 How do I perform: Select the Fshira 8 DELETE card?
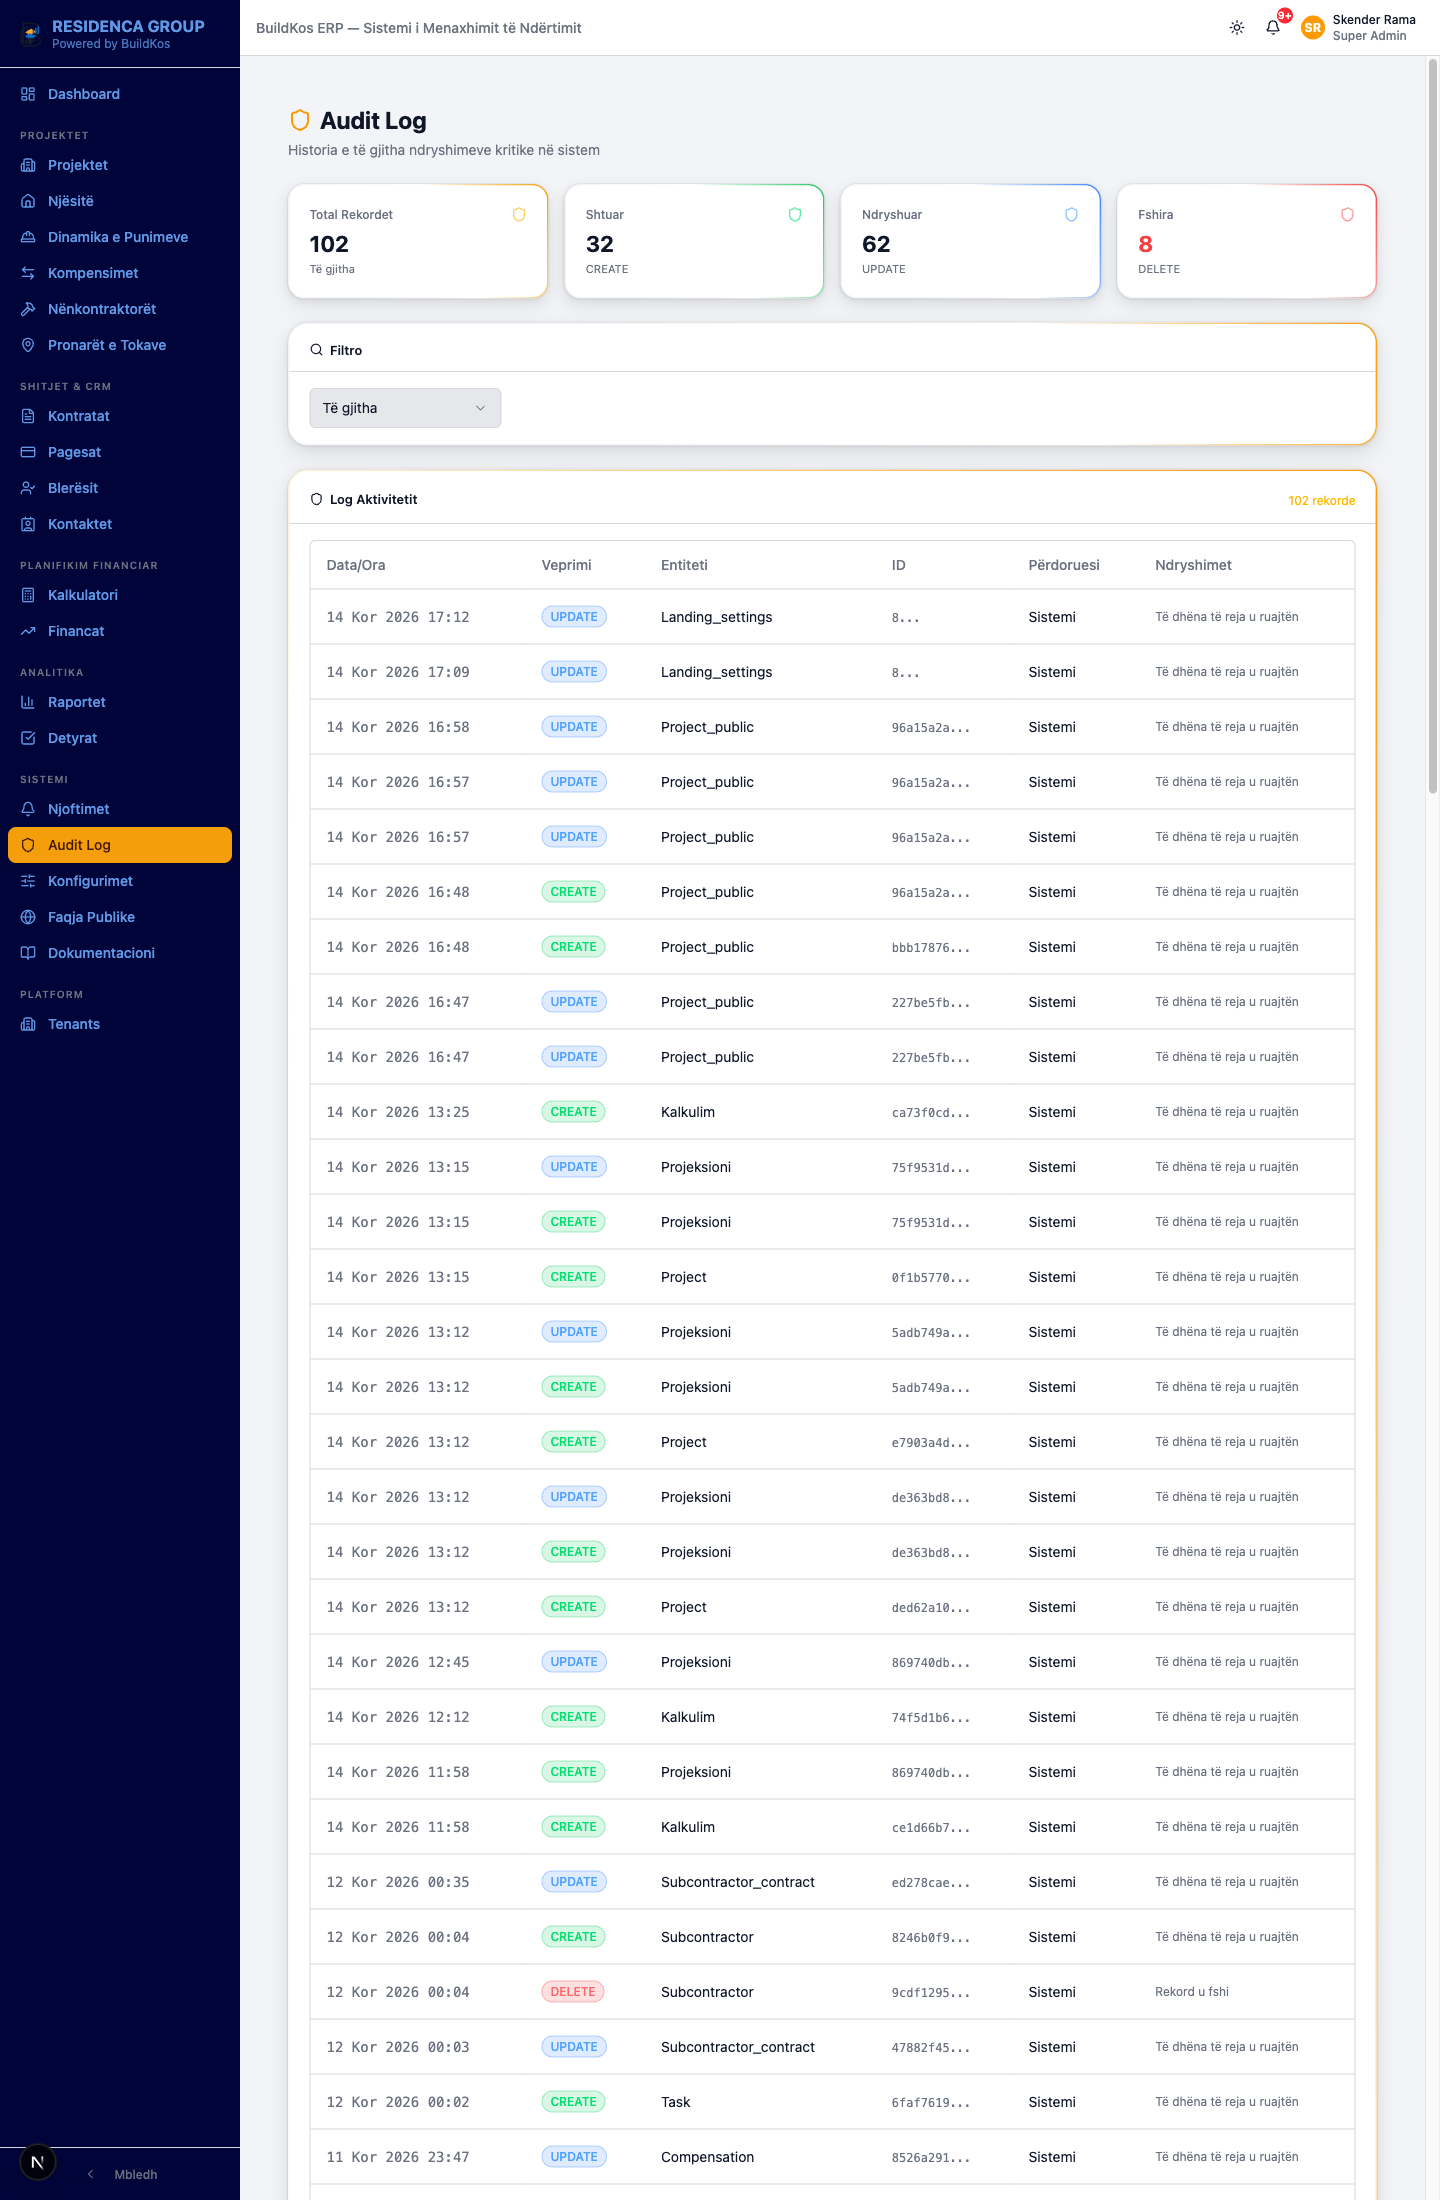1246,241
